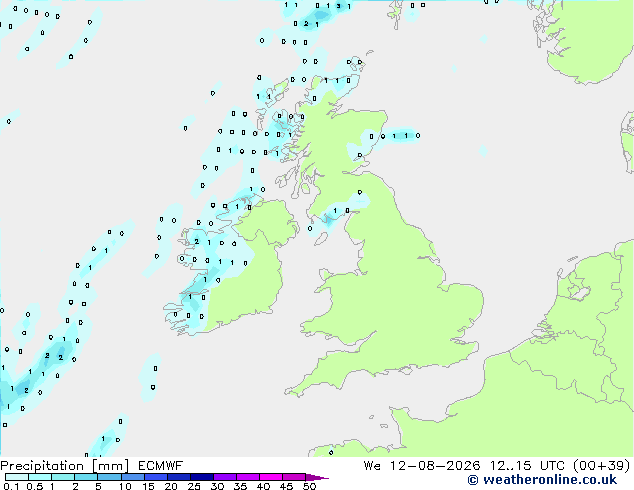Select the 2–5 mm light blue legend swatch
This screenshot has height=490, width=634.
point(86,477)
